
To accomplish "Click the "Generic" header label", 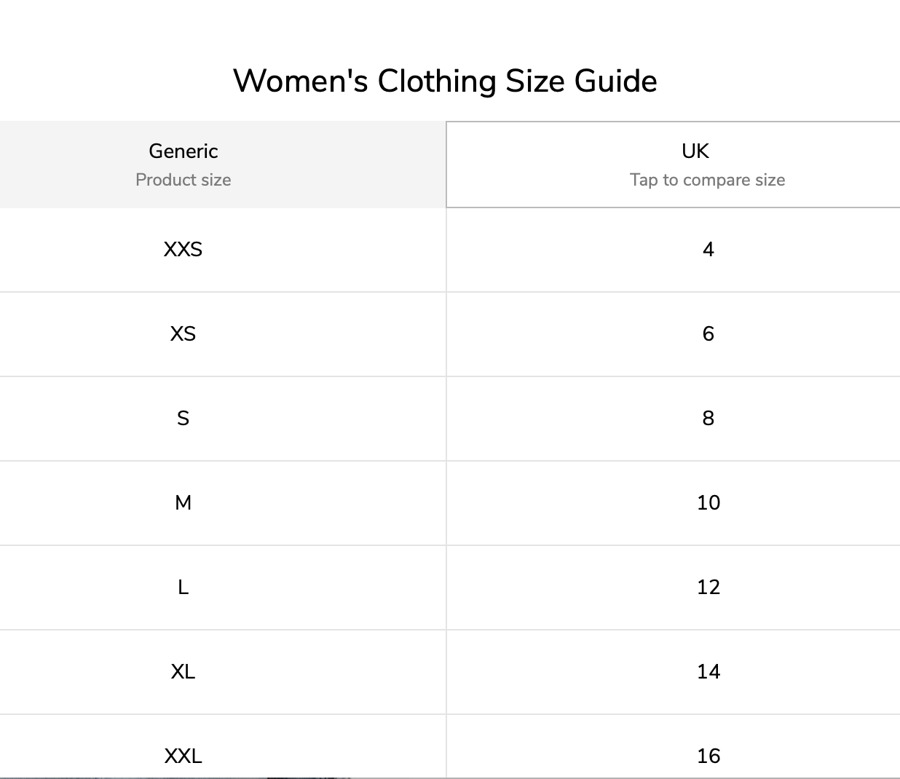I will [183, 151].
